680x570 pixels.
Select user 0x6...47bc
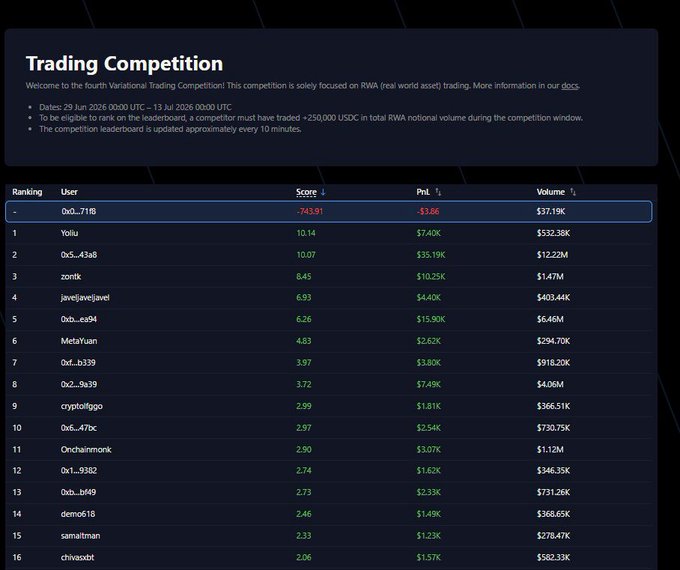point(78,428)
